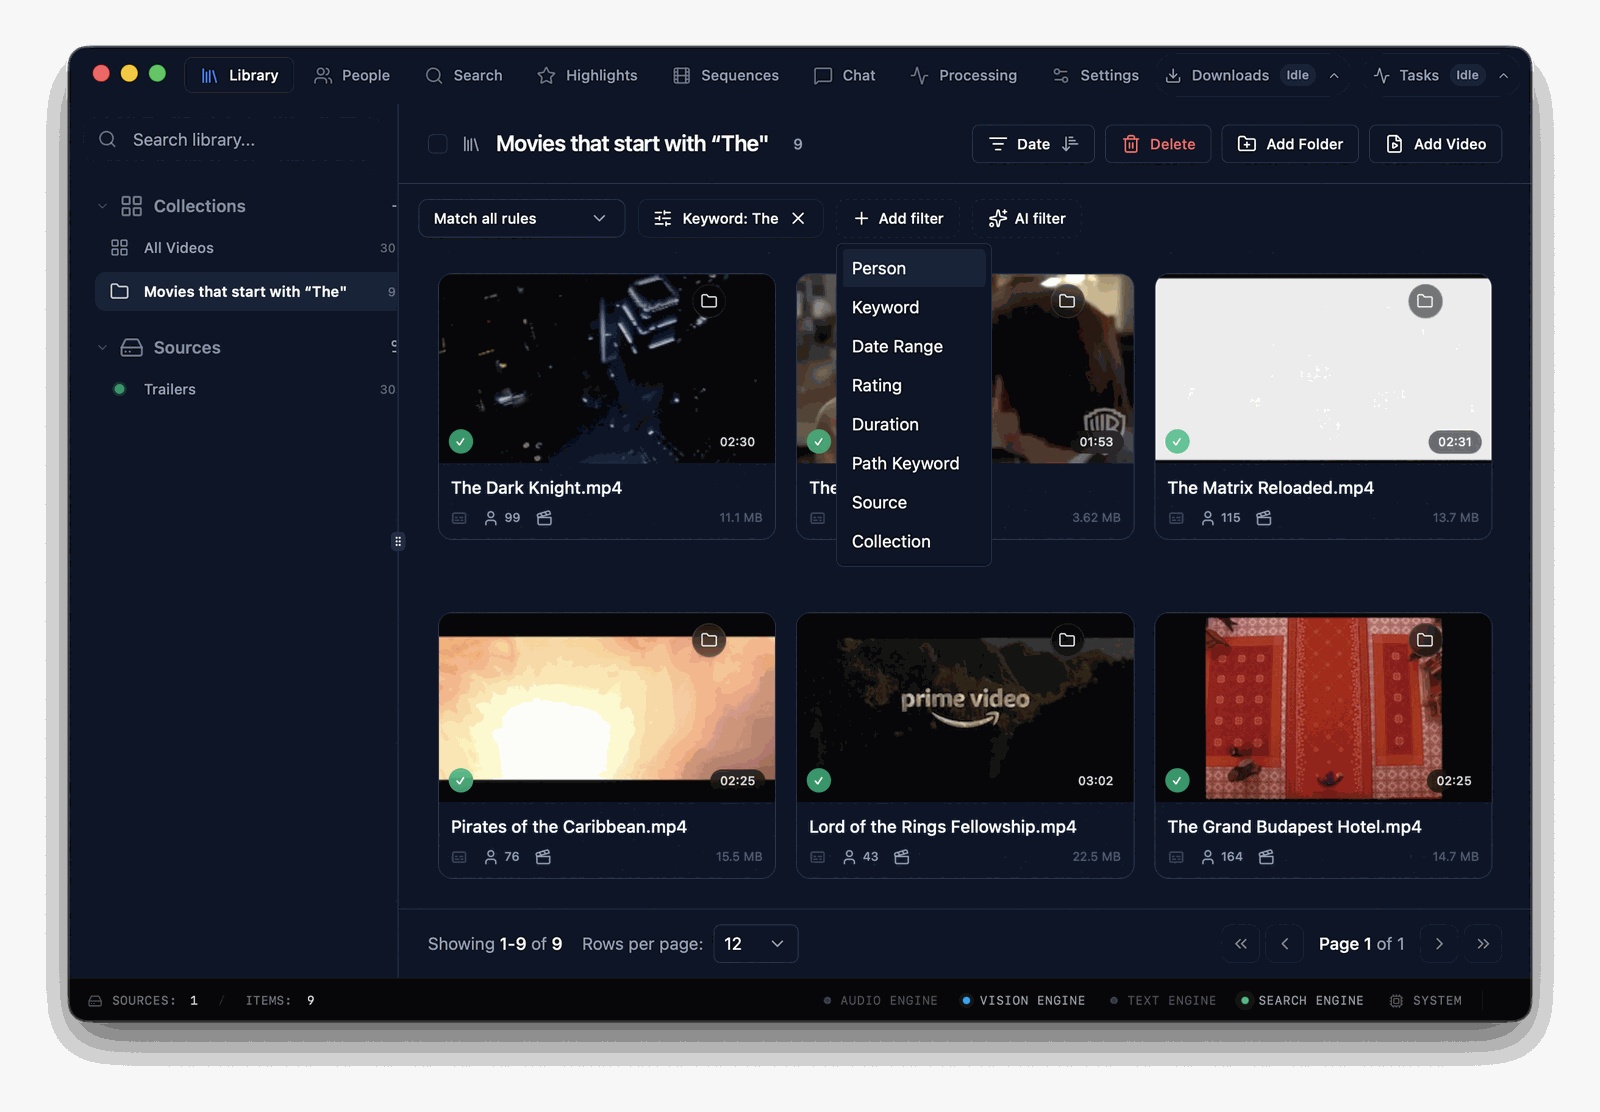Viewport: 1600px width, 1112px height.
Task: Go to the Highlights tab
Action: point(587,75)
